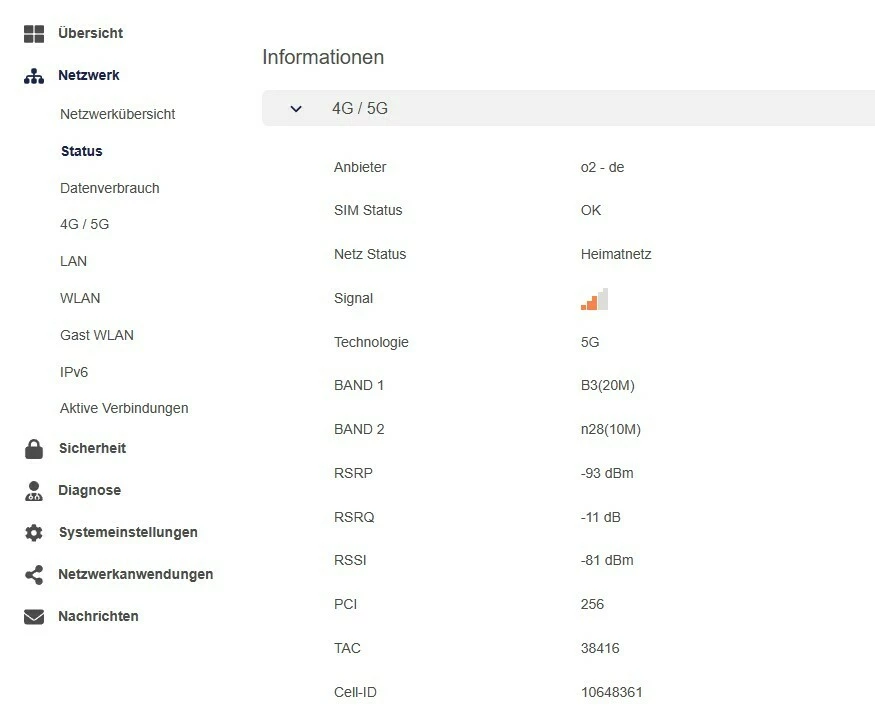The height and width of the screenshot is (718, 875).
Task: Go to 4G / 5G sidebar settings
Action: [84, 224]
